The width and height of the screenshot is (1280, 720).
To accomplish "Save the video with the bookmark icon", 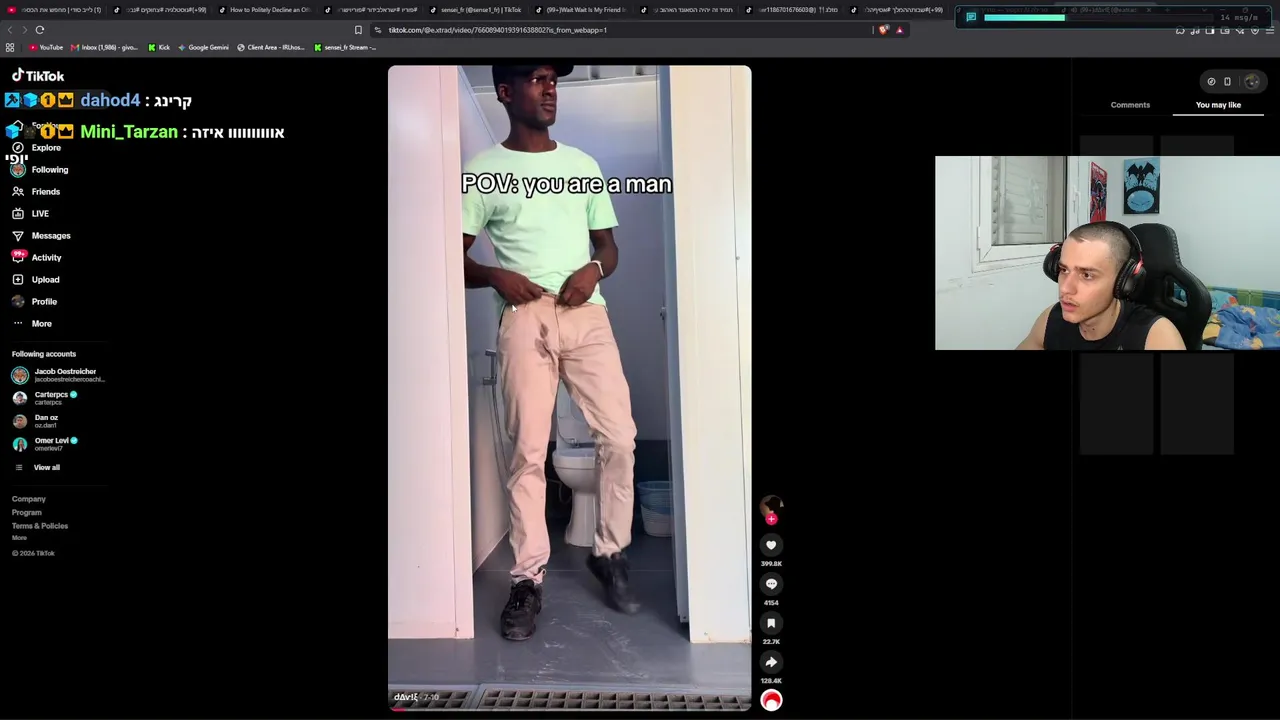I will (771, 623).
